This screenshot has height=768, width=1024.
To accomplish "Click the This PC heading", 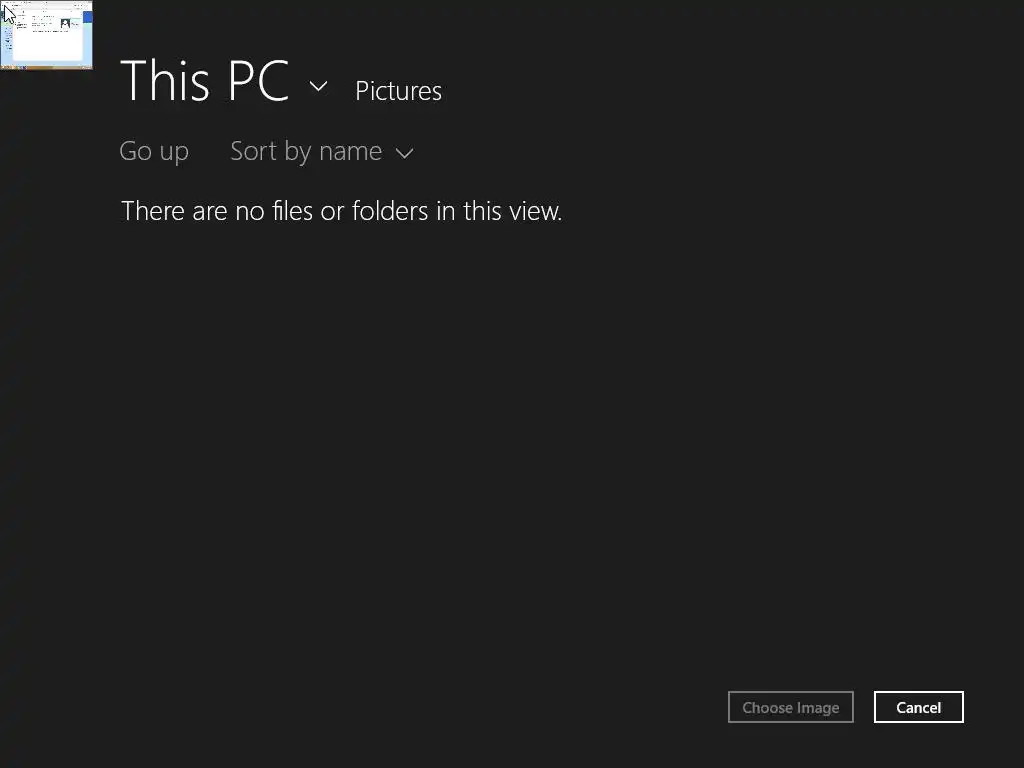I will coord(204,81).
